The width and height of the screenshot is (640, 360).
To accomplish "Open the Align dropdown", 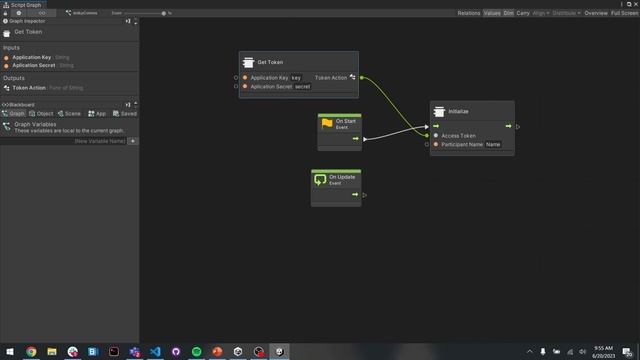I will coord(541,13).
